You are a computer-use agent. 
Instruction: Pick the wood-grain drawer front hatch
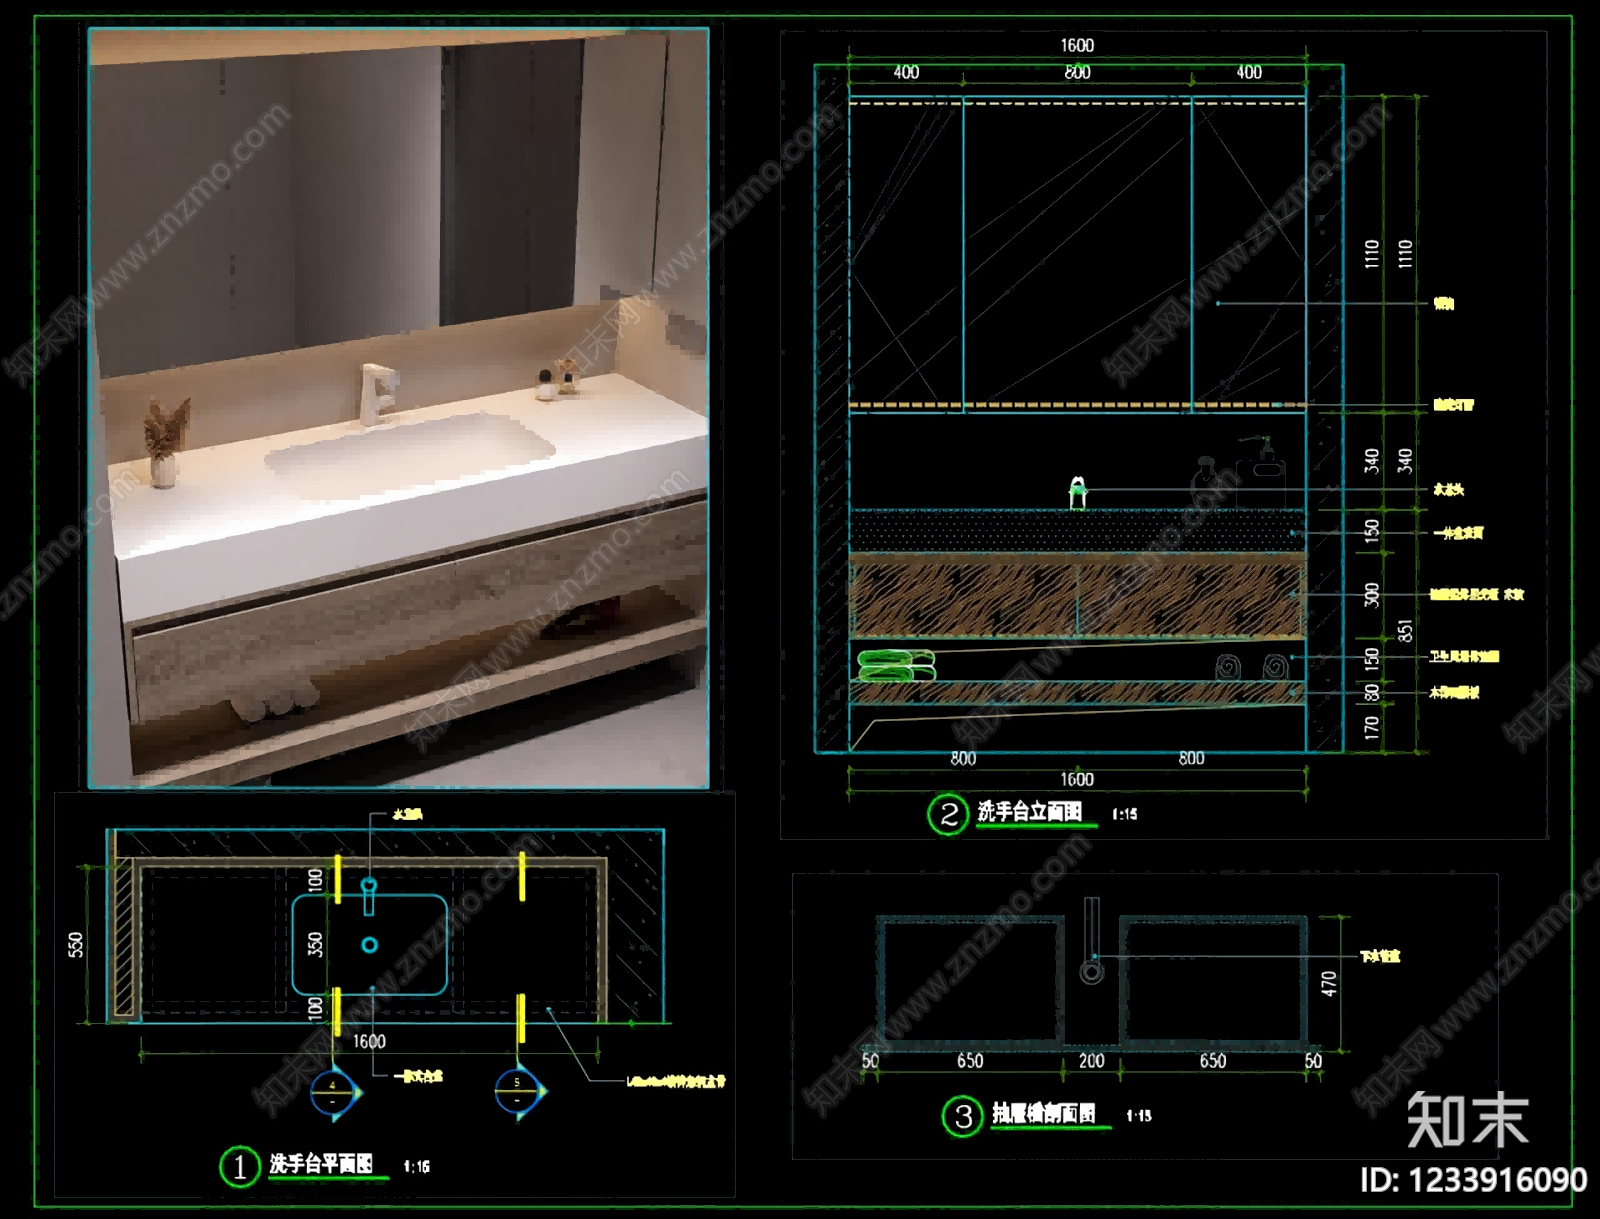(1077, 597)
